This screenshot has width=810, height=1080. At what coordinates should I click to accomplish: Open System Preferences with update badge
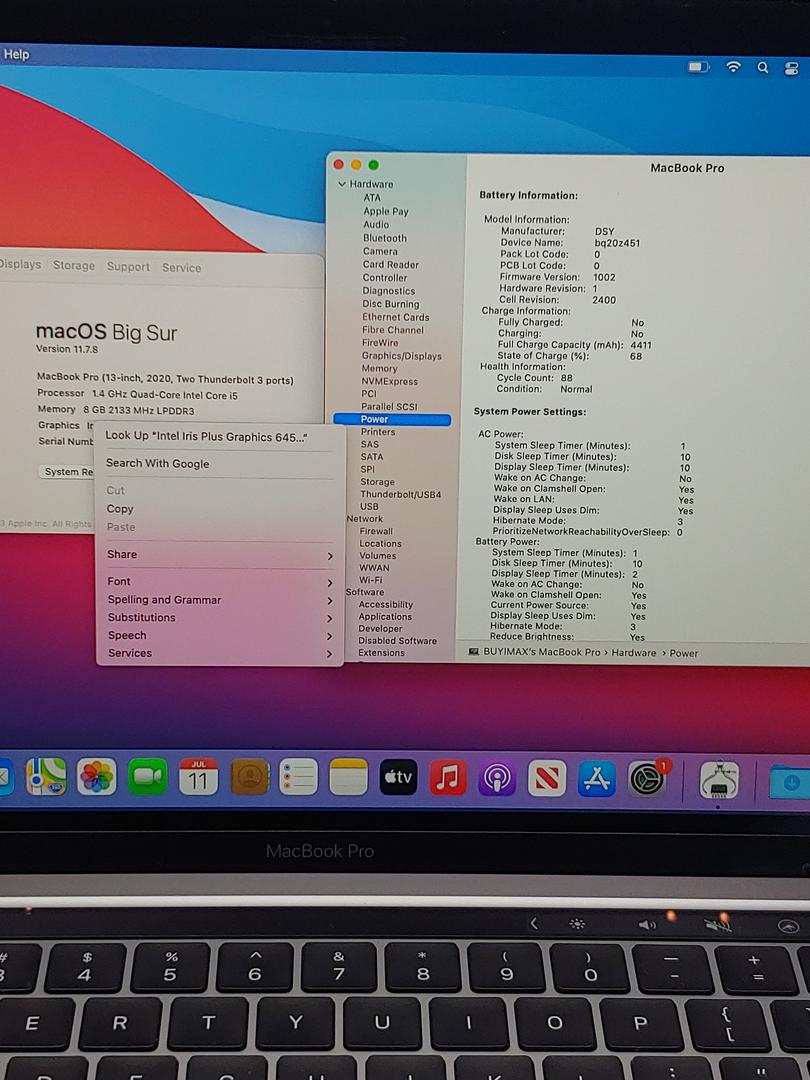[647, 779]
